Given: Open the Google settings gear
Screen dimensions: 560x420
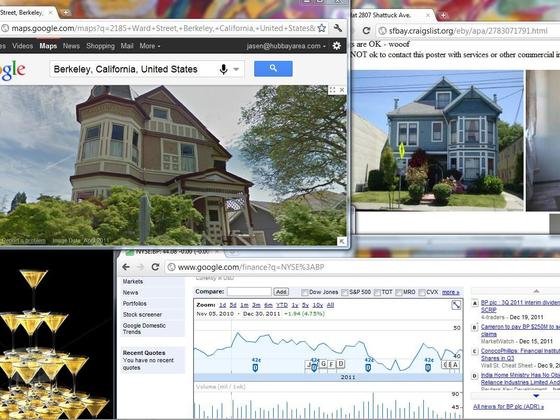Looking at the screenshot, I should [x=336, y=46].
